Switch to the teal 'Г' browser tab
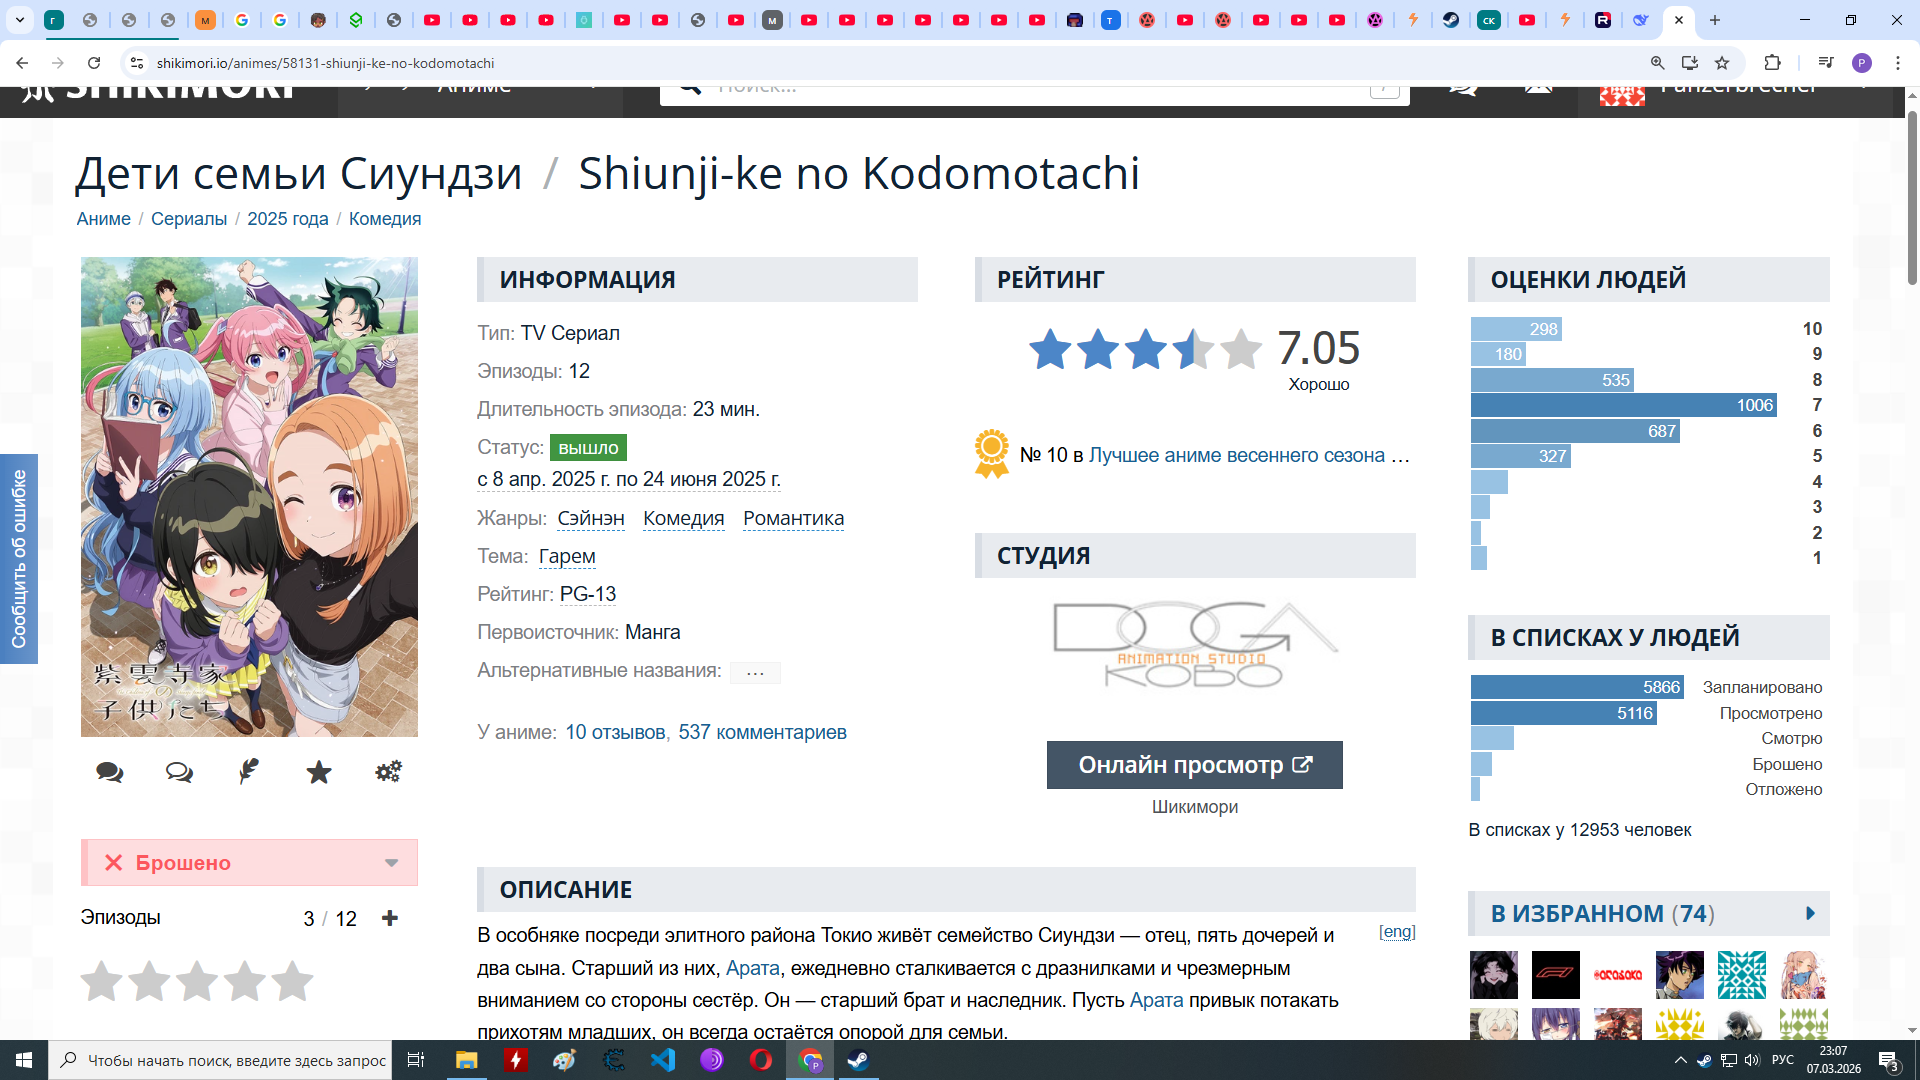The height and width of the screenshot is (1080, 1920). [54, 20]
